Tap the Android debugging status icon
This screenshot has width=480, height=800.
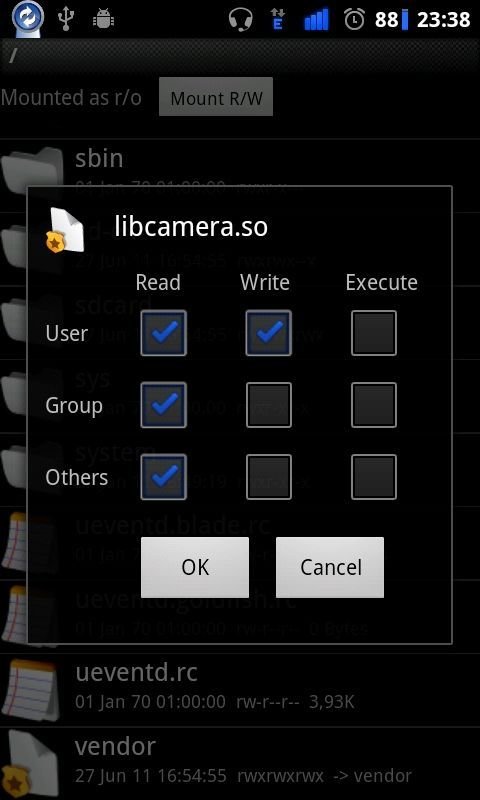103,19
